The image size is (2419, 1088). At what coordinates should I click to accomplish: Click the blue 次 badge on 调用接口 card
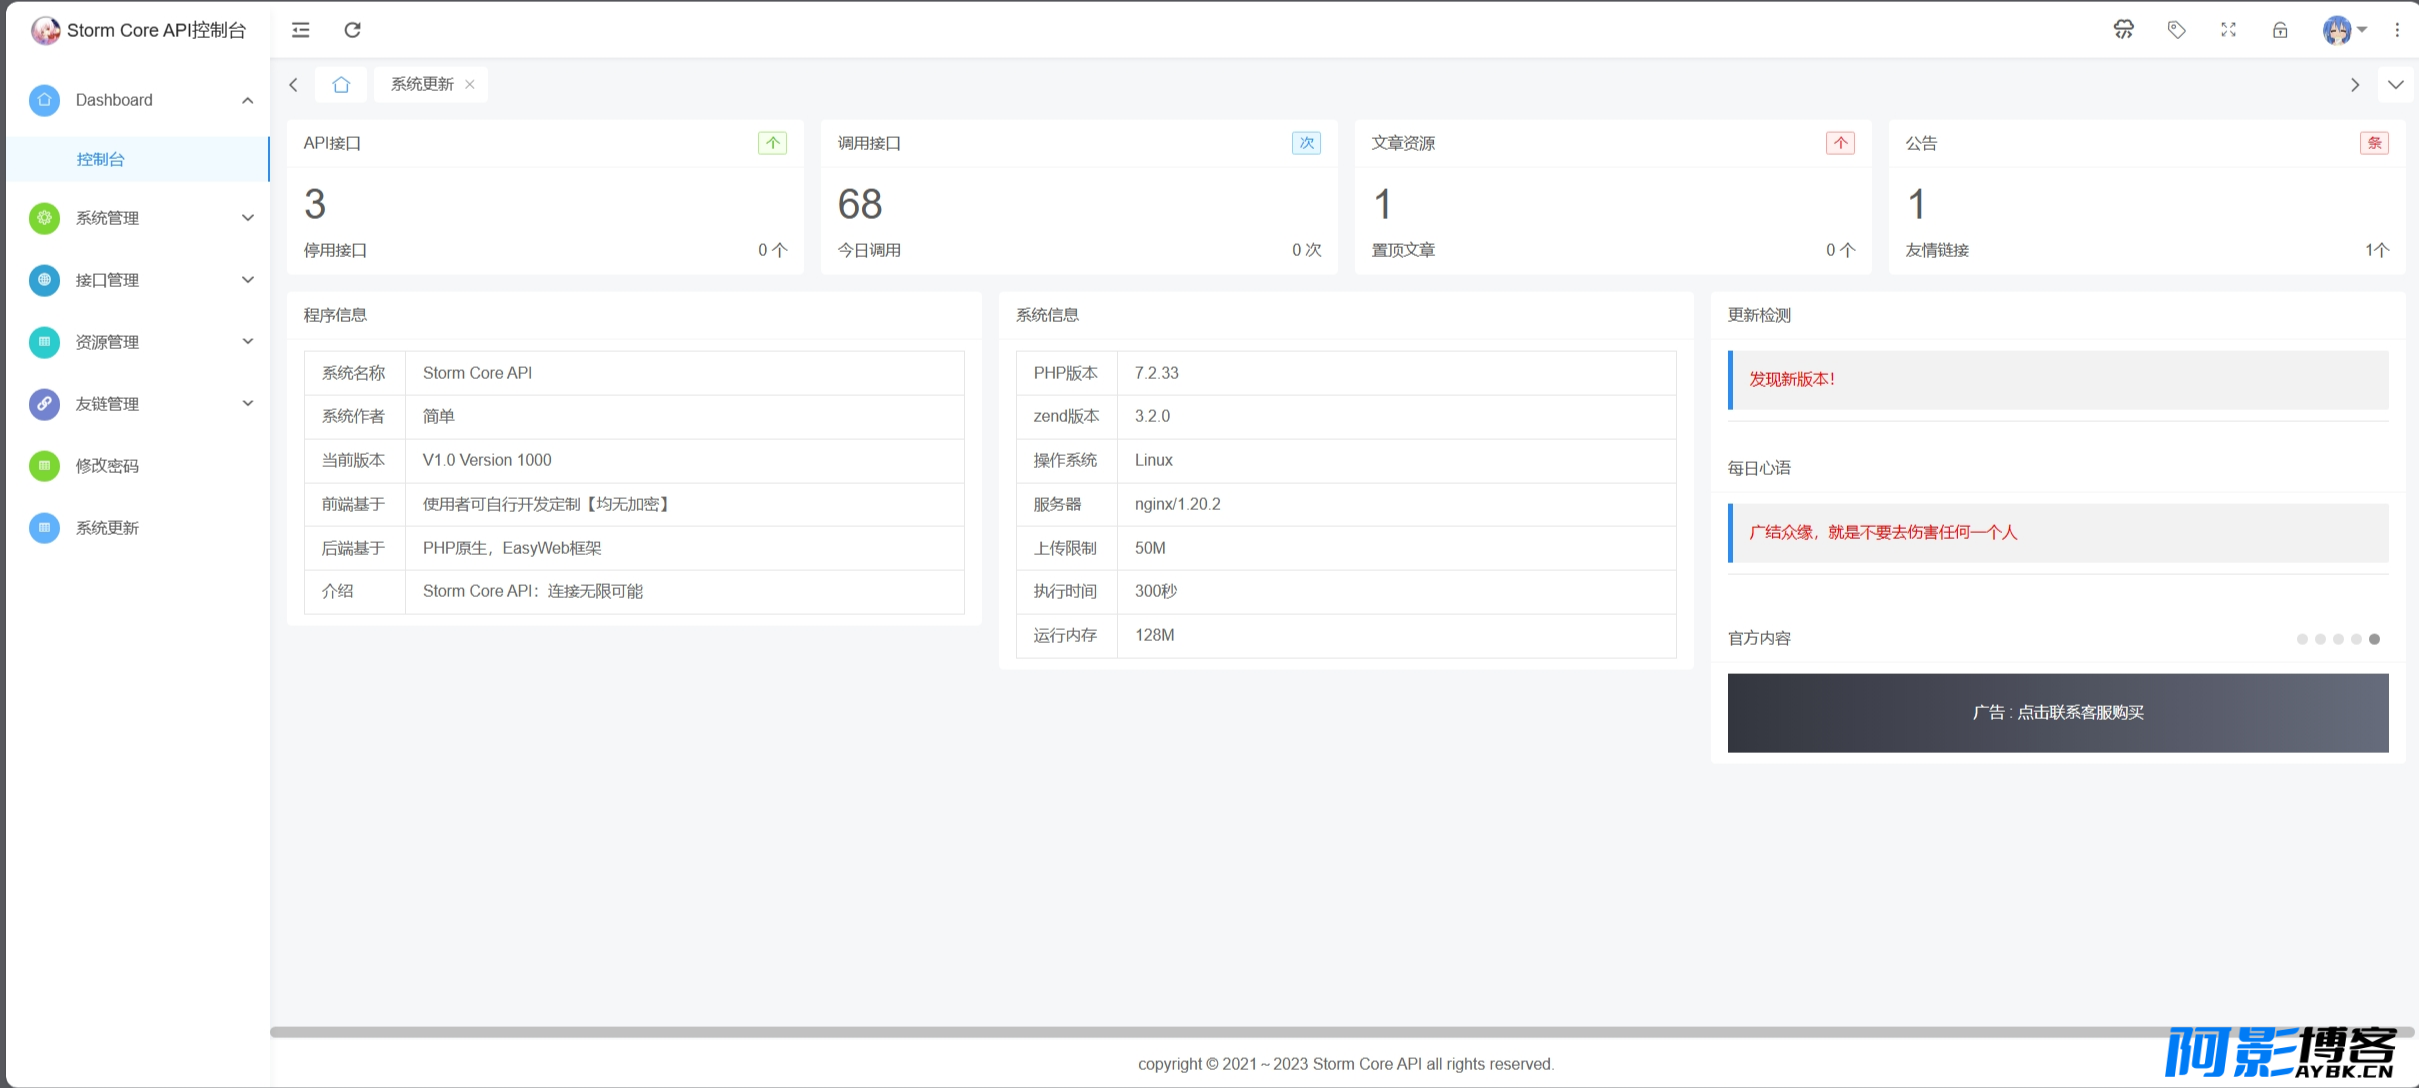[1306, 143]
